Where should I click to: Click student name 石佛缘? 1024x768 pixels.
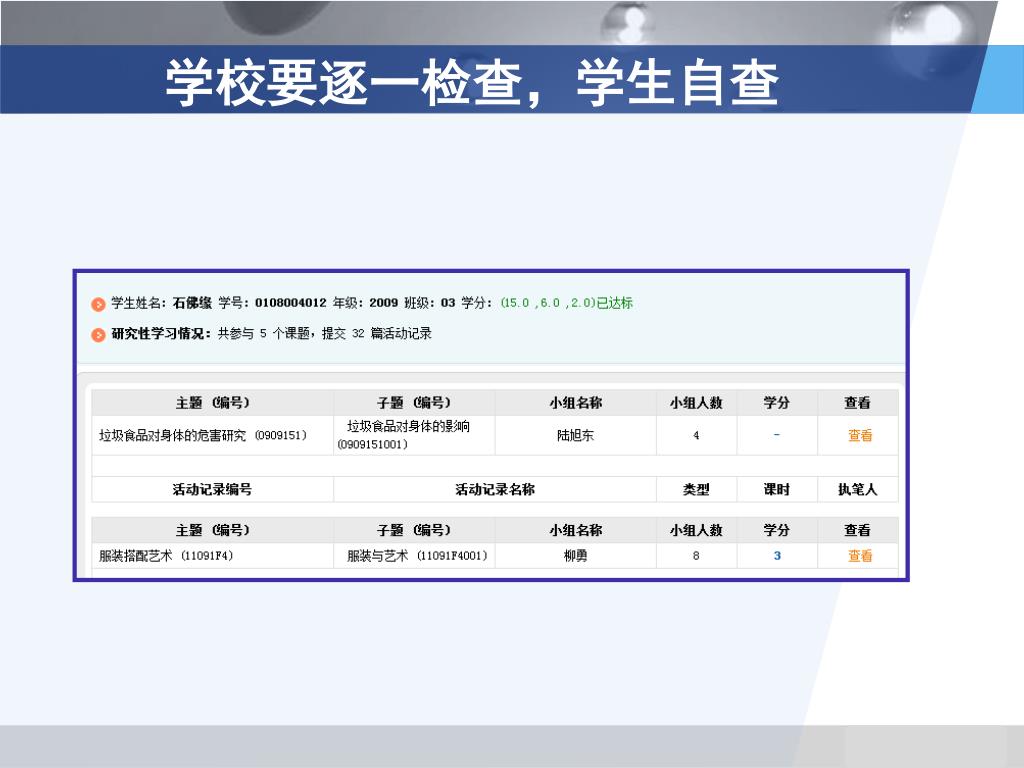point(193,303)
